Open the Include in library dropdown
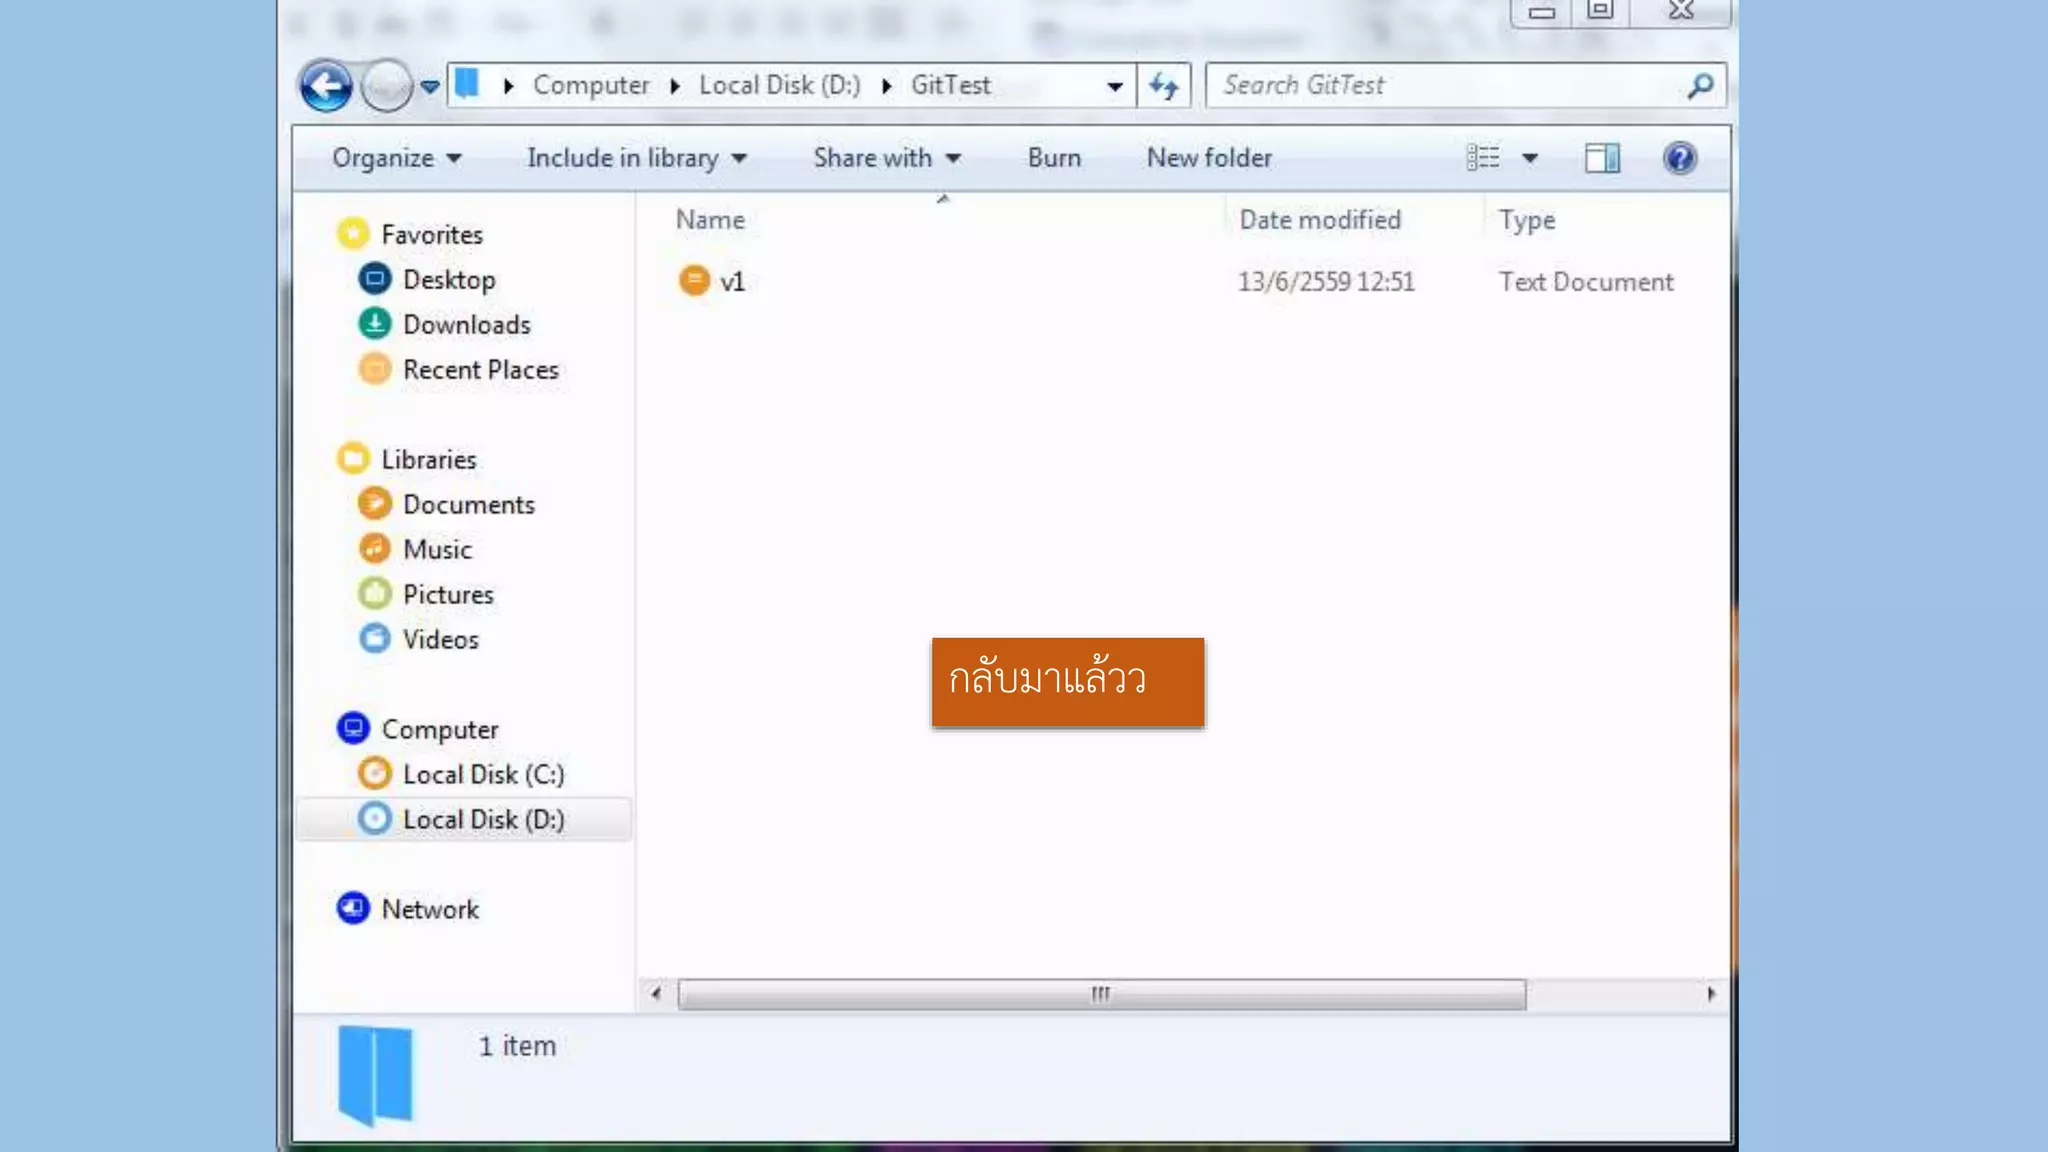The width and height of the screenshot is (2048, 1152). (636, 158)
